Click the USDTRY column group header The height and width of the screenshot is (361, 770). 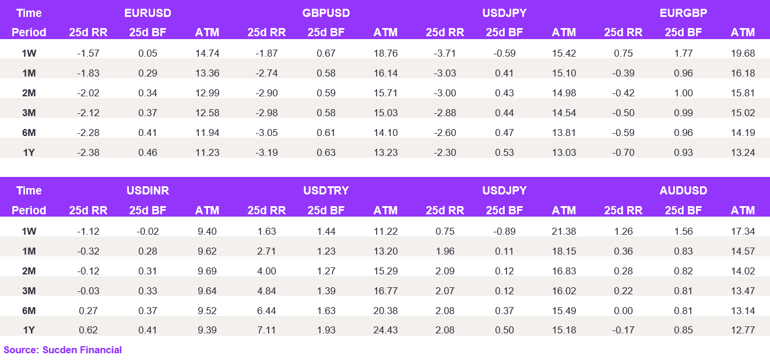click(326, 191)
